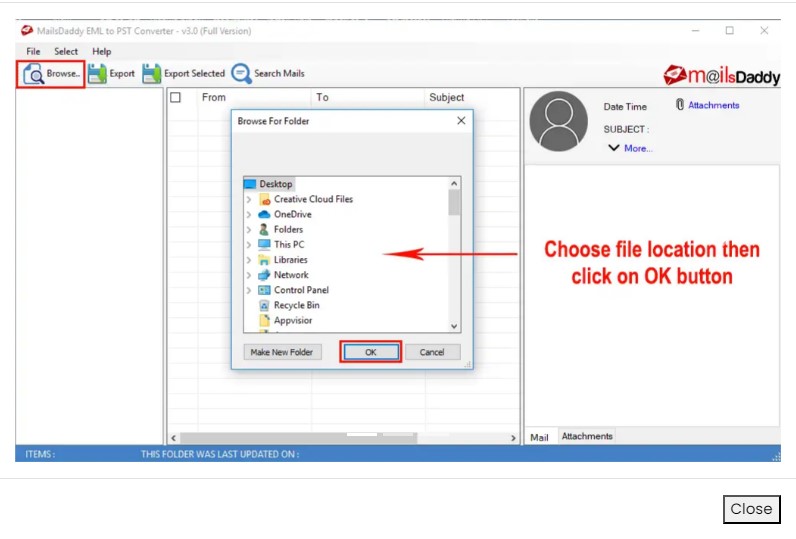The width and height of the screenshot is (796, 539).
Task: Sort by the Subject column header
Action: pyautogui.click(x=447, y=97)
